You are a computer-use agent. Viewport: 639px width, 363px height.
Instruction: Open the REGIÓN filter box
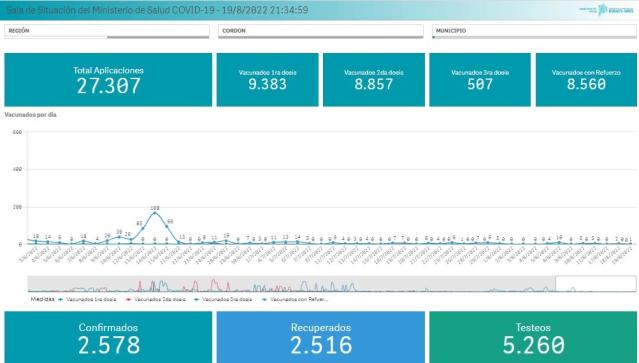point(107,31)
